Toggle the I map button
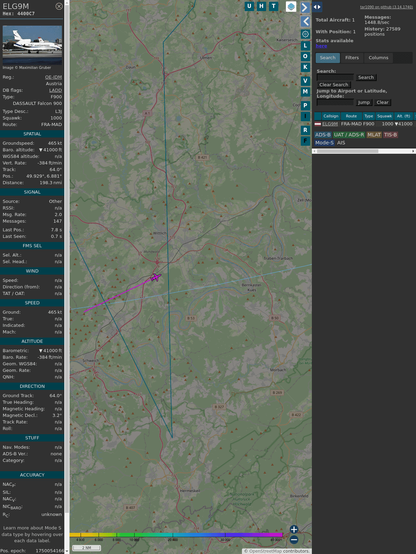 pyautogui.click(x=305, y=116)
